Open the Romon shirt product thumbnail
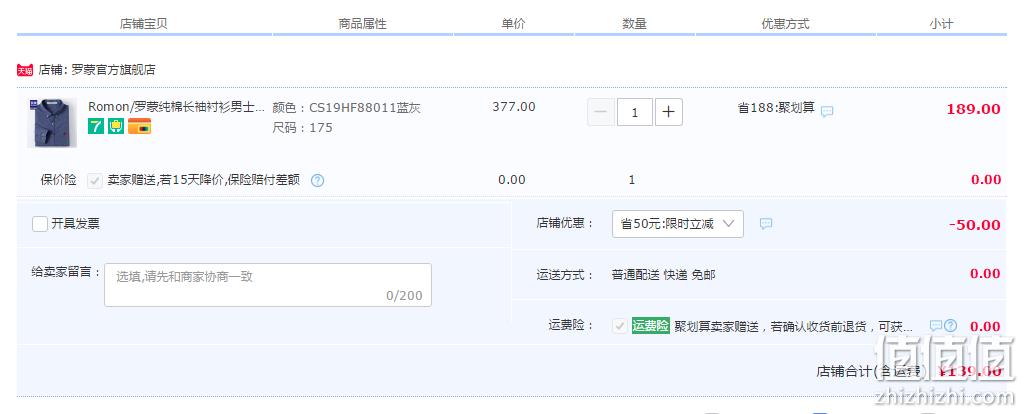The width and height of the screenshot is (1024, 414). pos(52,123)
